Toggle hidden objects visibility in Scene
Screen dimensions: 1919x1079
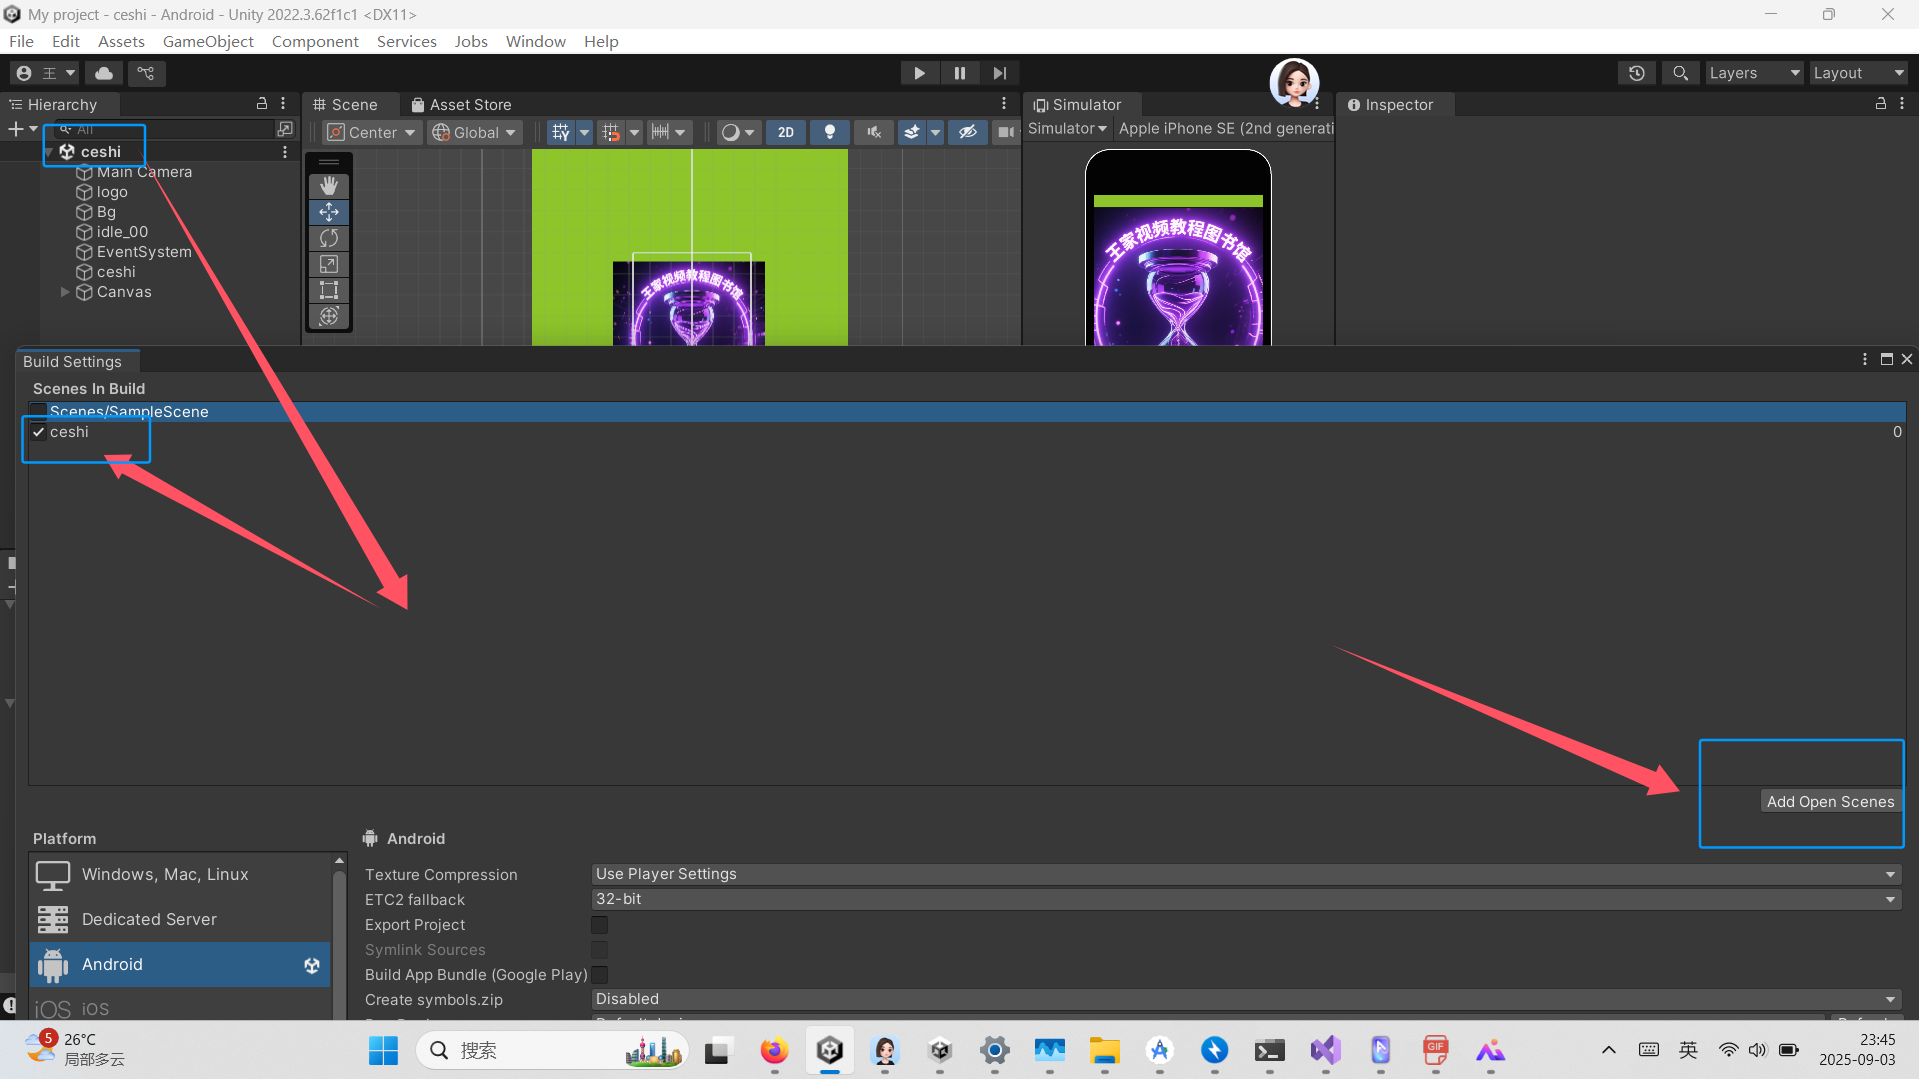pyautogui.click(x=967, y=132)
